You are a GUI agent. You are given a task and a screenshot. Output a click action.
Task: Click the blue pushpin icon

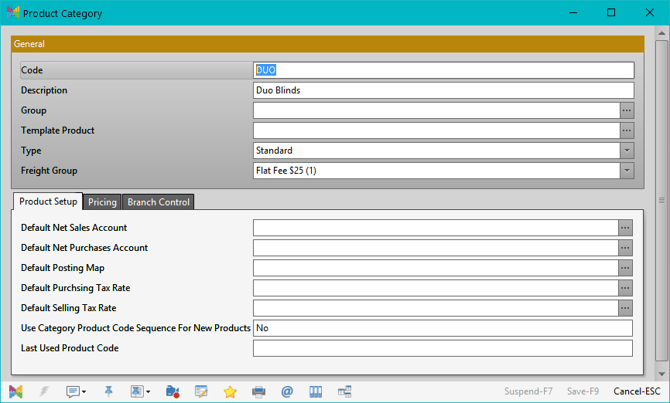click(x=109, y=391)
